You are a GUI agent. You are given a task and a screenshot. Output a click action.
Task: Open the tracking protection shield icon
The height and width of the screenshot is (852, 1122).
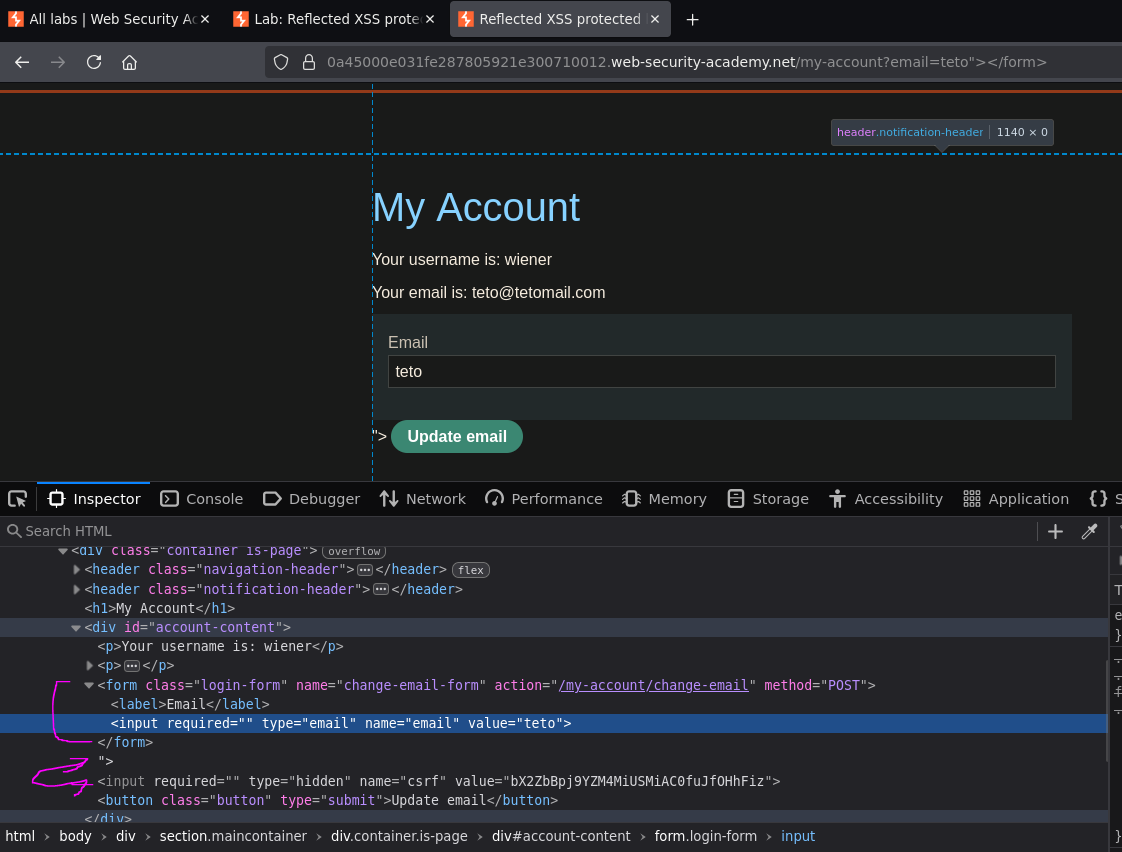click(x=281, y=62)
